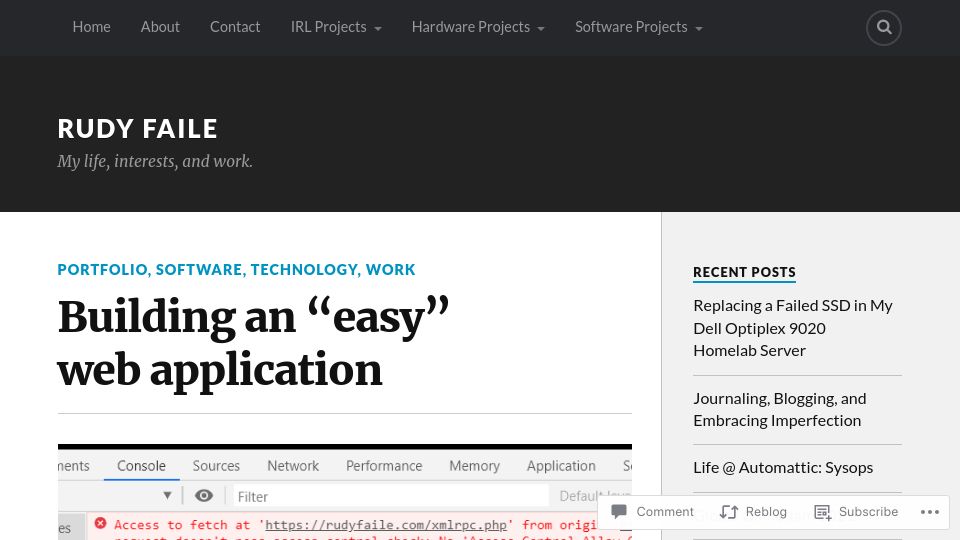Click the RUDY FAILE site title

(x=138, y=129)
